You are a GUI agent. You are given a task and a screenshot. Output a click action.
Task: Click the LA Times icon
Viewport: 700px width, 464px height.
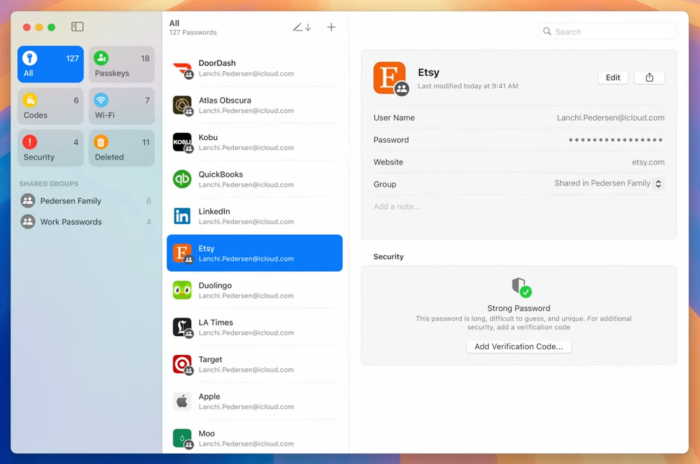[x=182, y=327]
